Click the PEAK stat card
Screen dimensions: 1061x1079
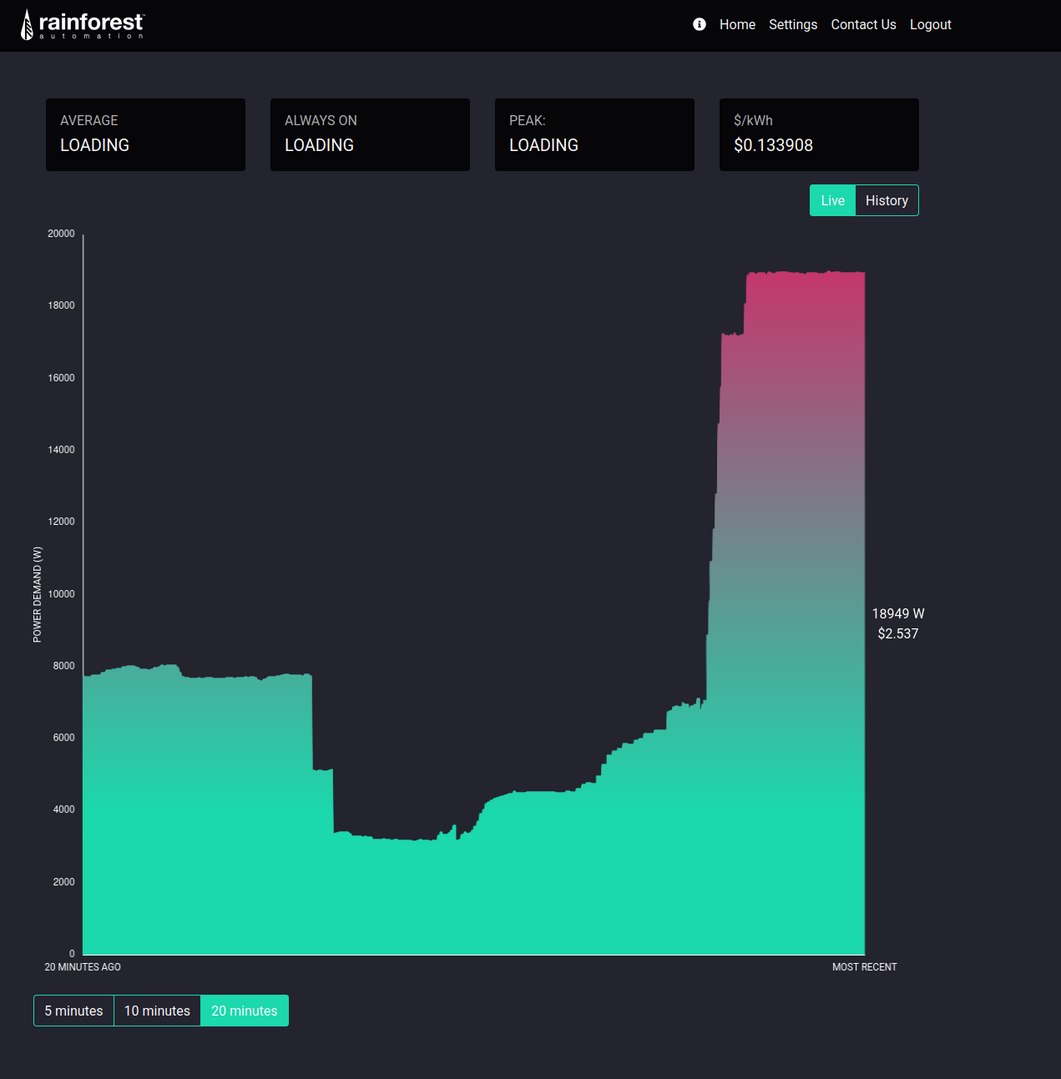pyautogui.click(x=594, y=134)
